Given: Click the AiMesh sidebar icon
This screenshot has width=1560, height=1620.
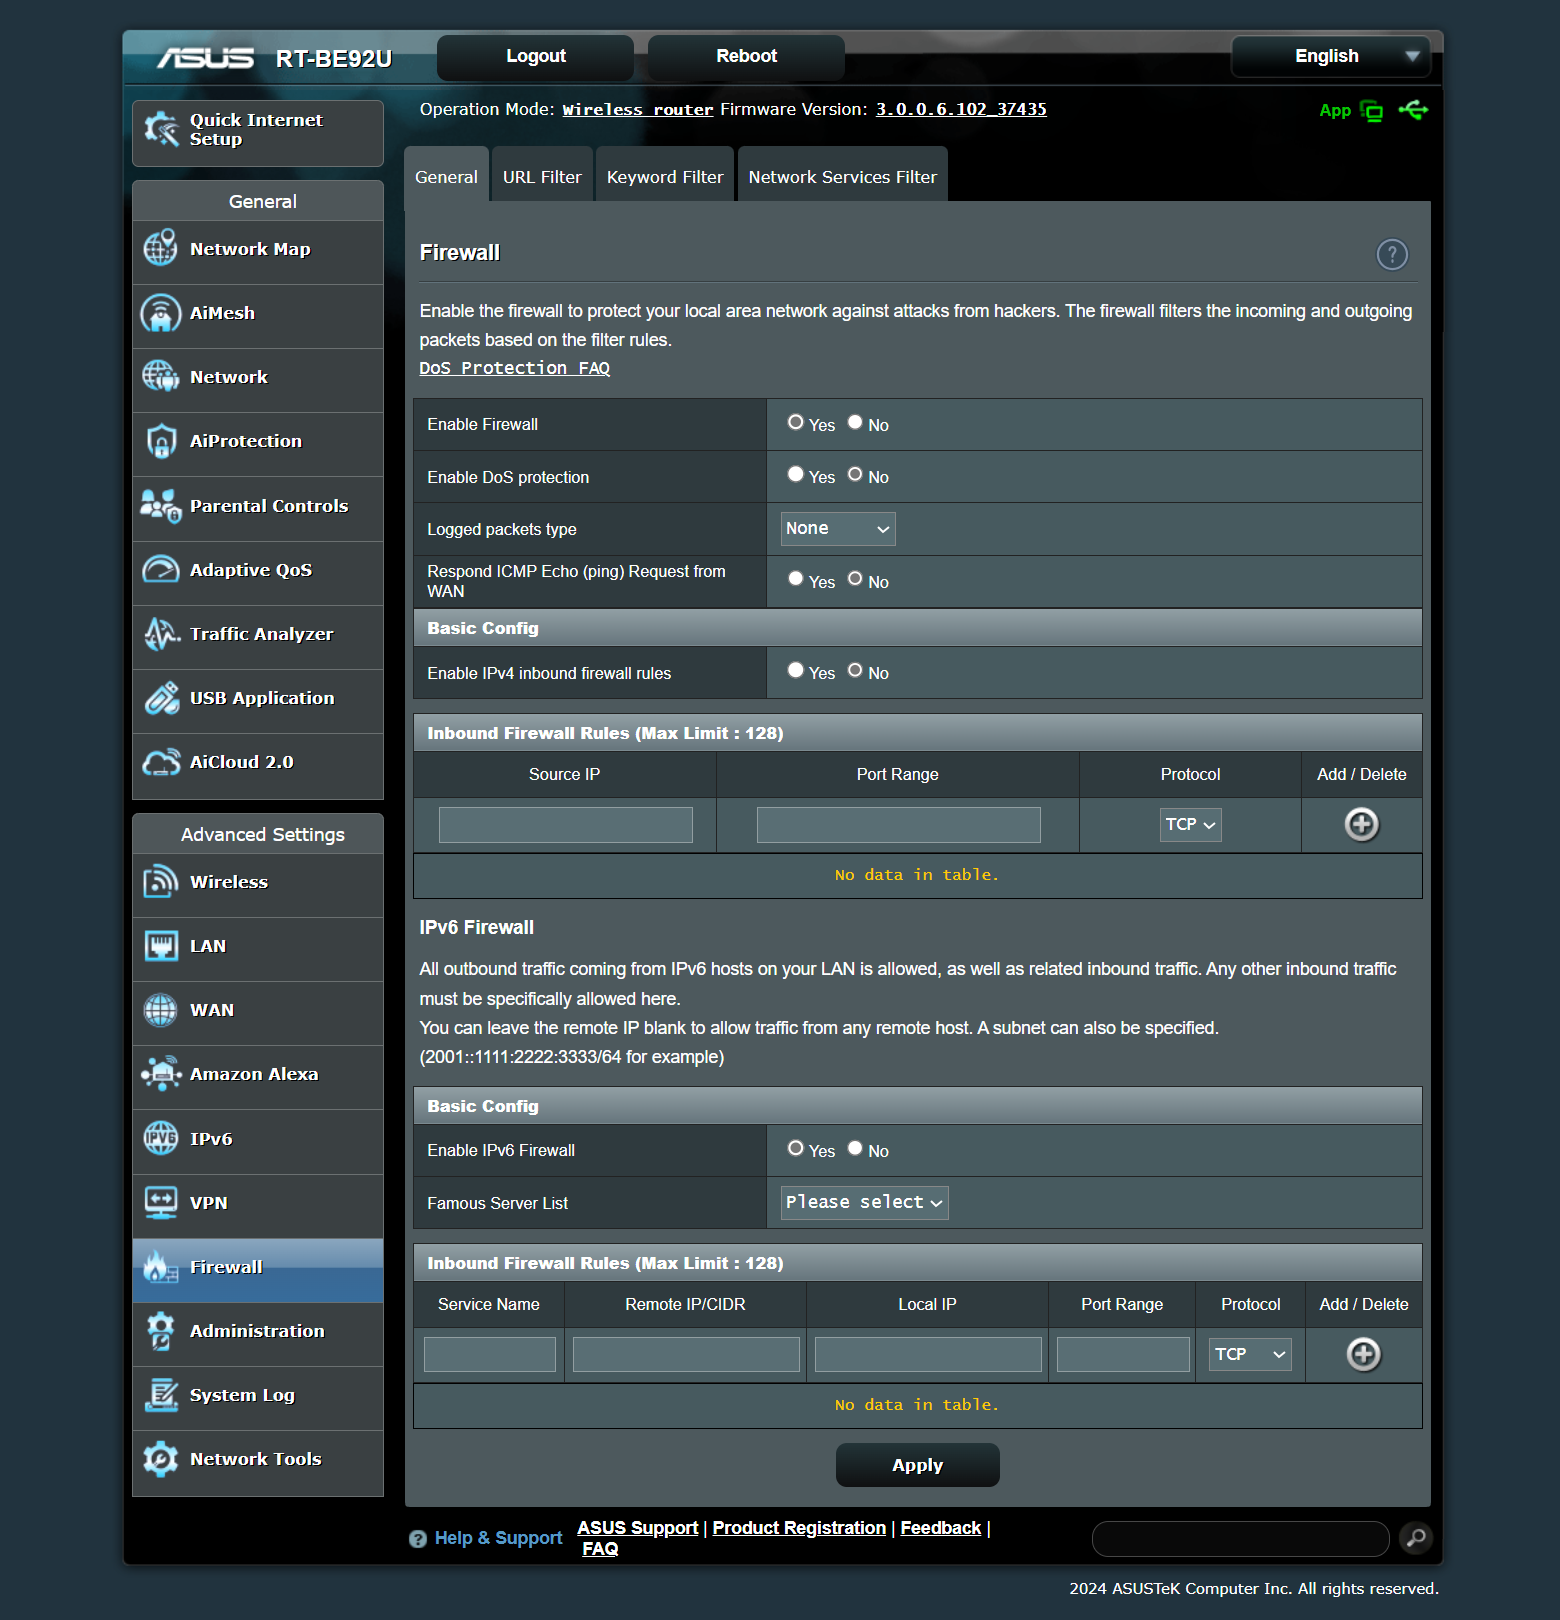Looking at the screenshot, I should point(160,313).
